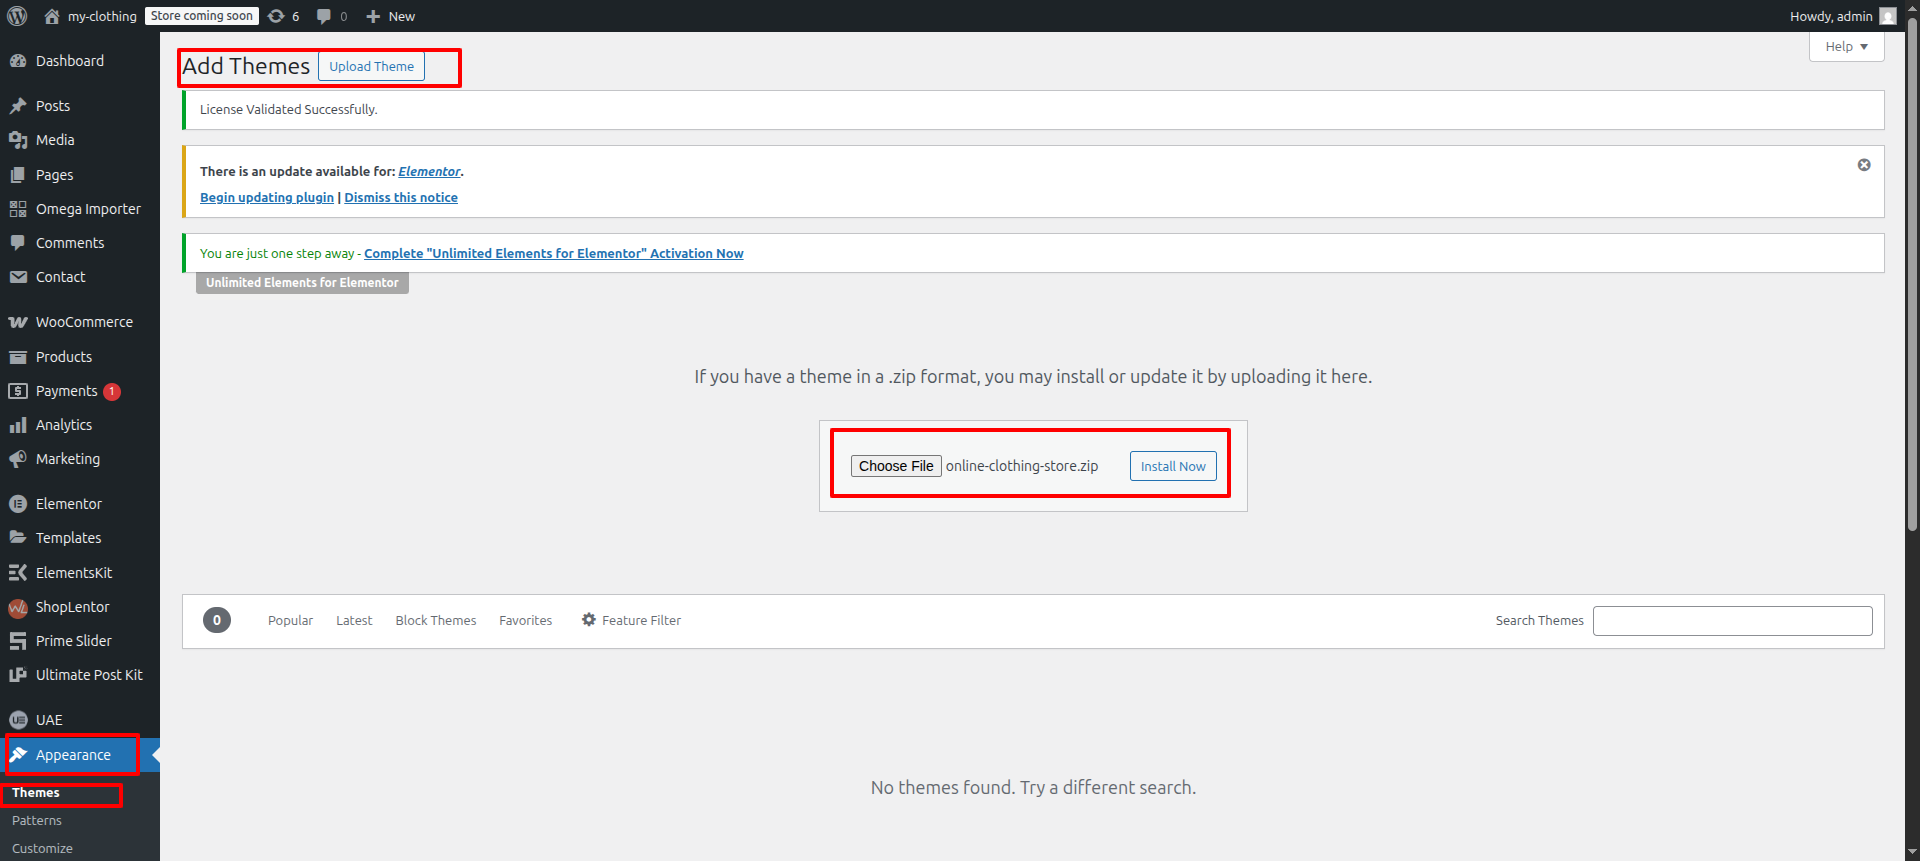
Task: Switch to the Popular themes tab
Action: pos(290,620)
